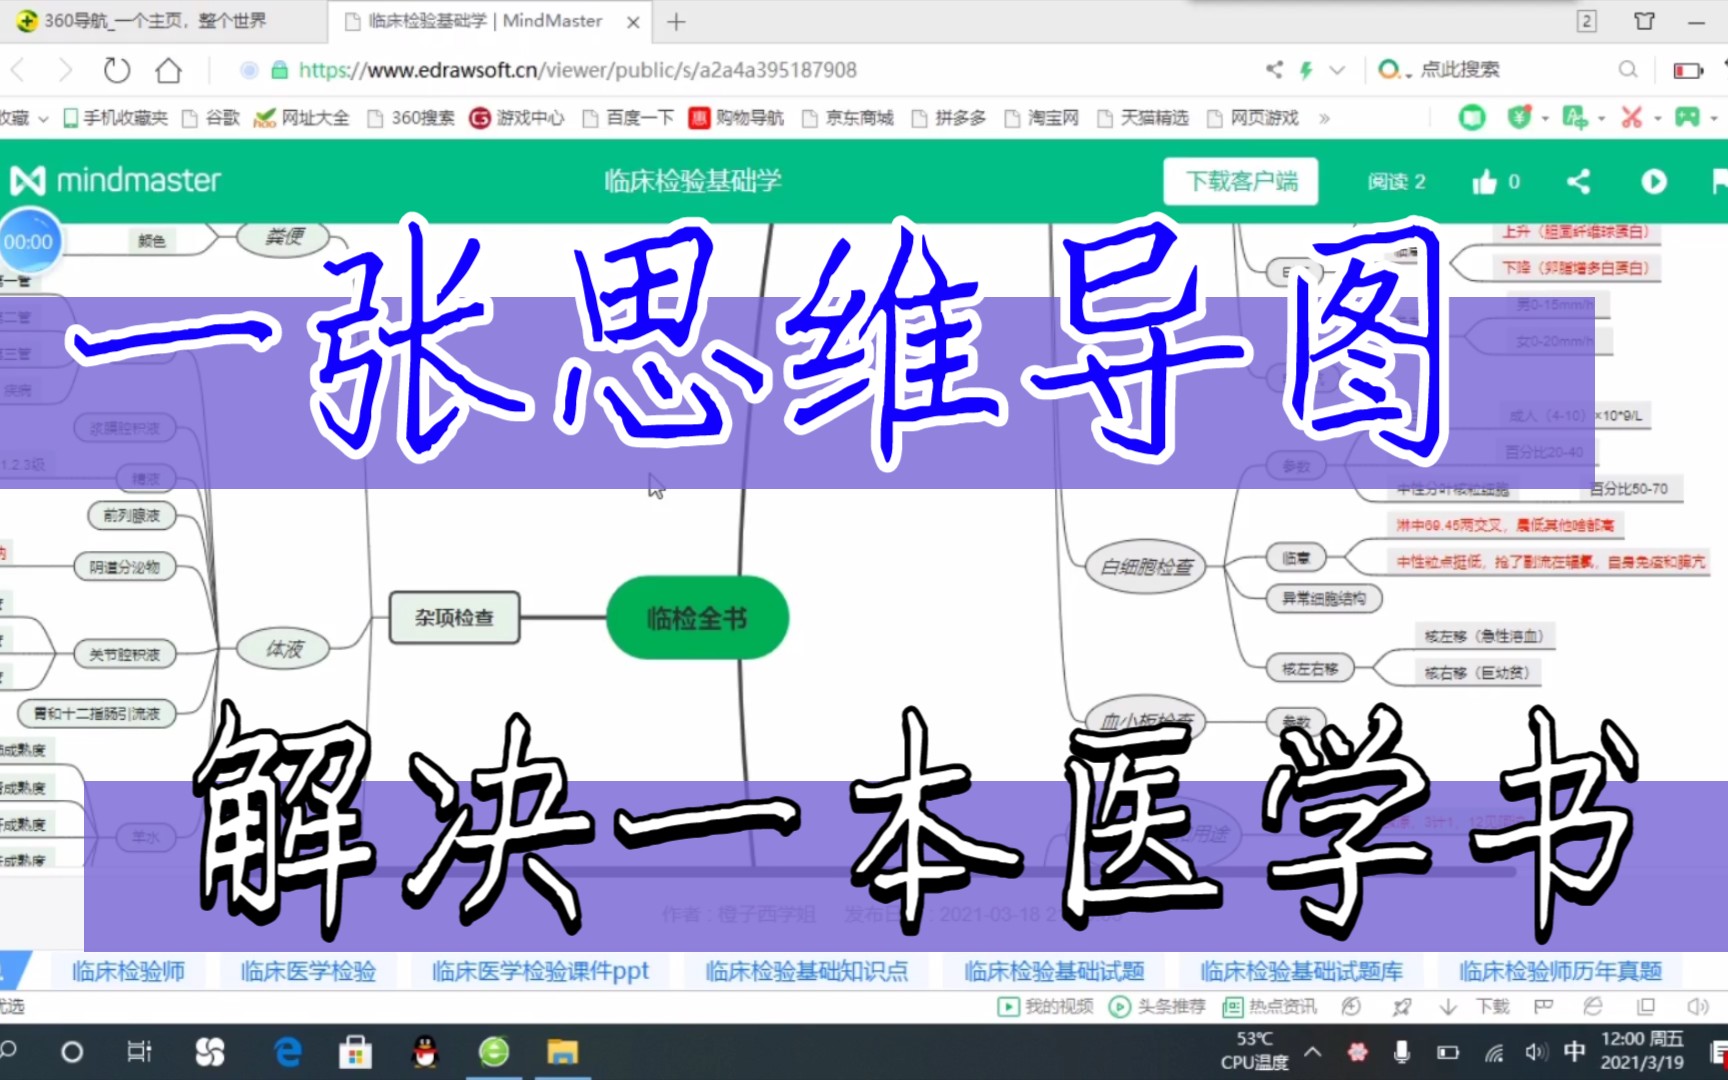Image resolution: width=1728 pixels, height=1080 pixels.
Task: Open the 手机收藏夹 bookmark
Action: pos(115,118)
